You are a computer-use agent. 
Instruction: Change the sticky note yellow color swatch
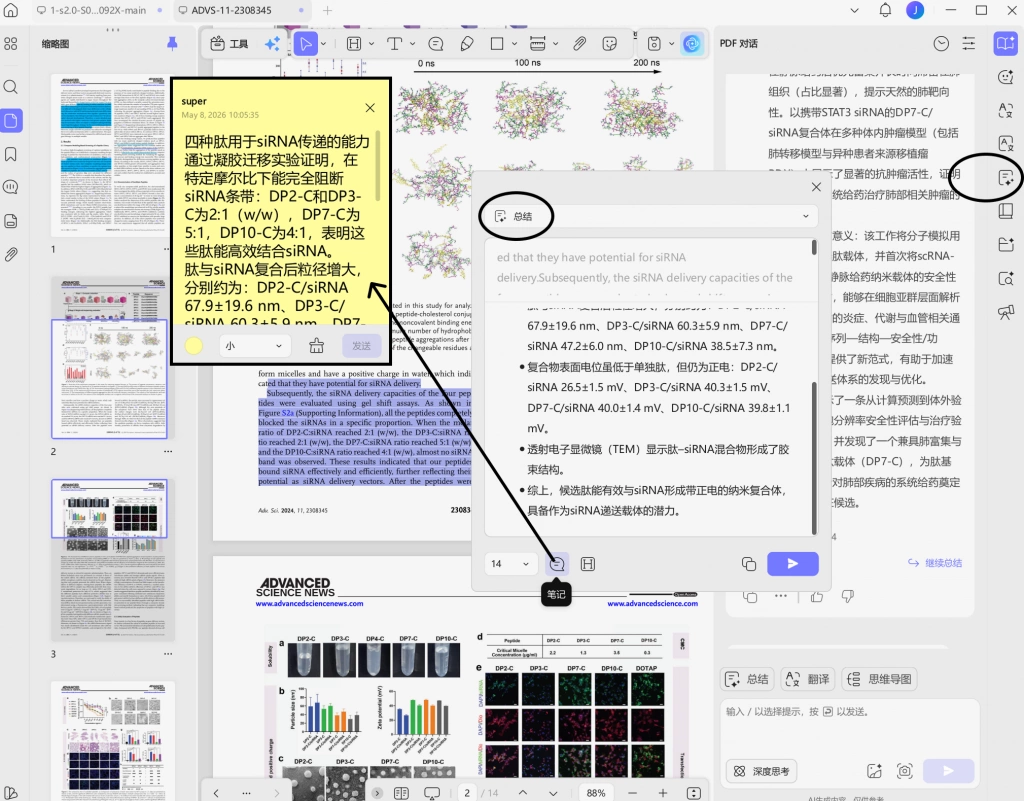click(x=194, y=346)
